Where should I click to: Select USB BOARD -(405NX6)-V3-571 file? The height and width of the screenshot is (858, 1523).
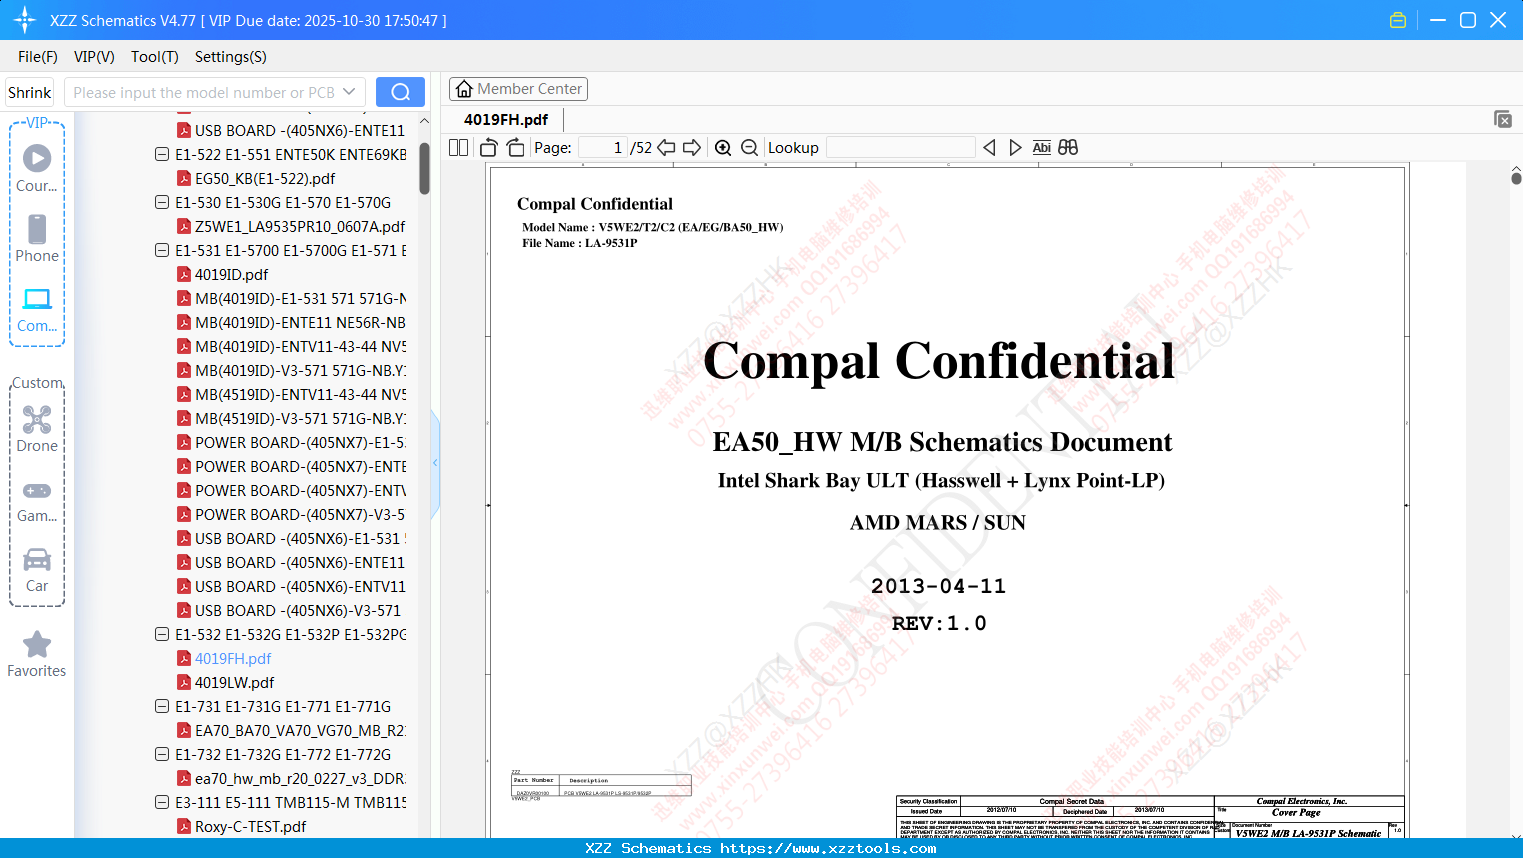pyautogui.click(x=289, y=610)
